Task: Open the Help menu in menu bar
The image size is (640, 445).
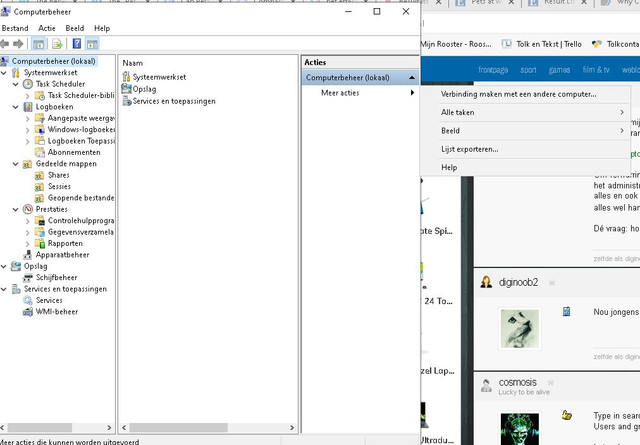Action: tap(102, 28)
